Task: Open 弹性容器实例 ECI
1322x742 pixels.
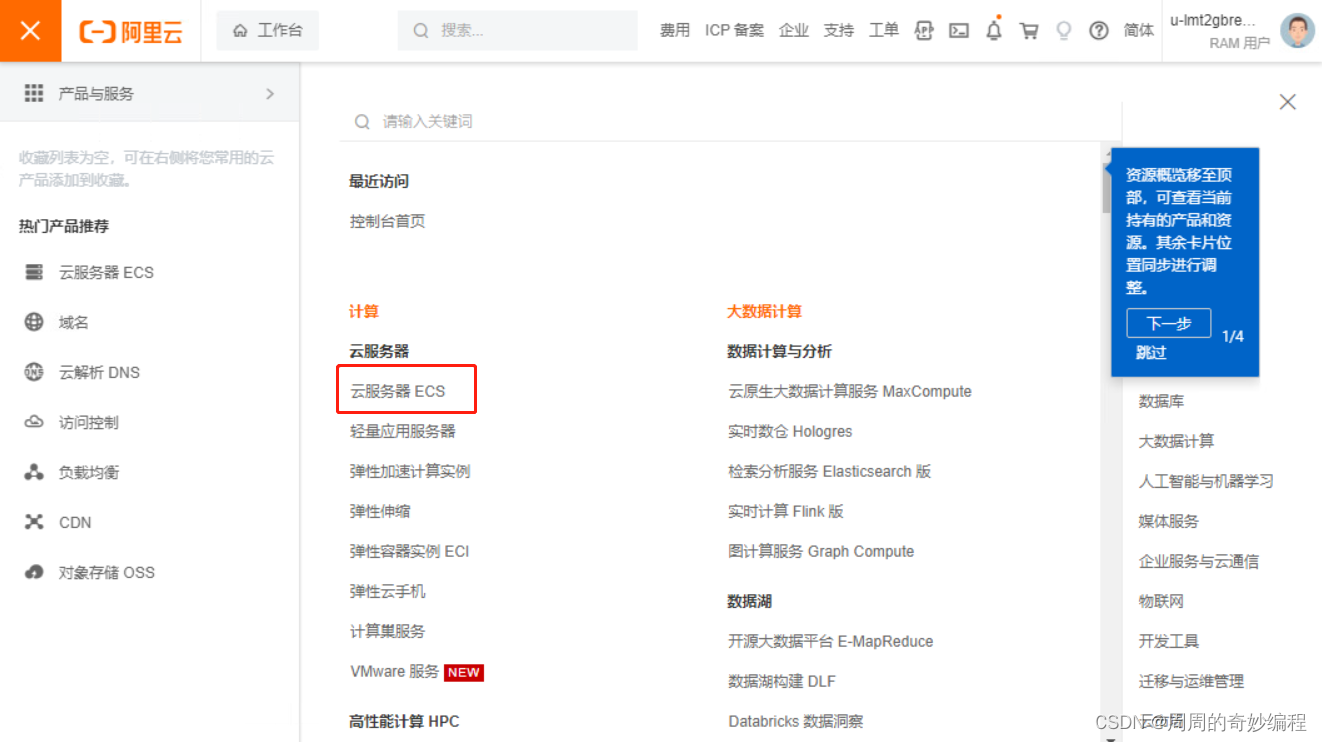Action: (x=409, y=551)
